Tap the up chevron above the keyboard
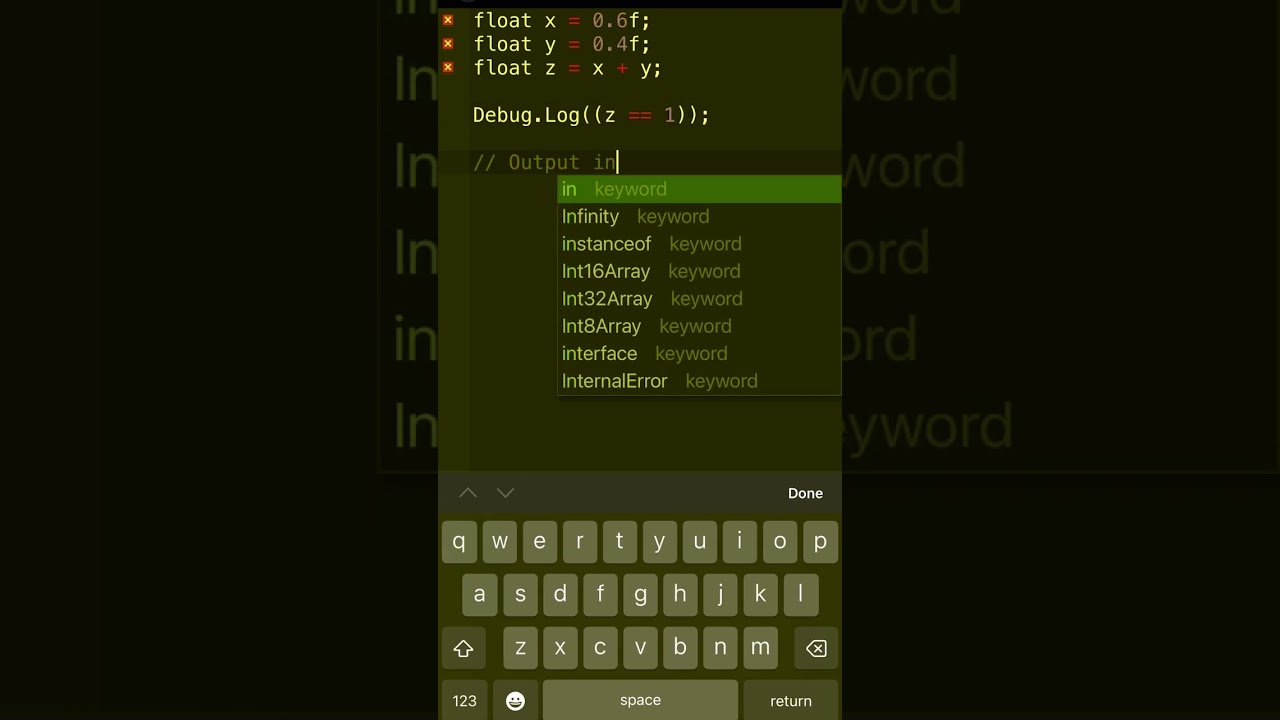 (x=468, y=493)
